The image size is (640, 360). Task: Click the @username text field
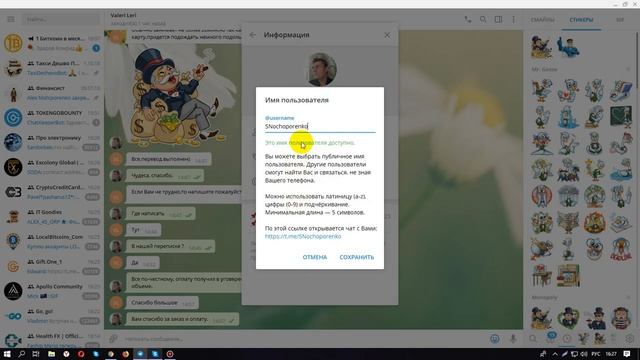320,127
